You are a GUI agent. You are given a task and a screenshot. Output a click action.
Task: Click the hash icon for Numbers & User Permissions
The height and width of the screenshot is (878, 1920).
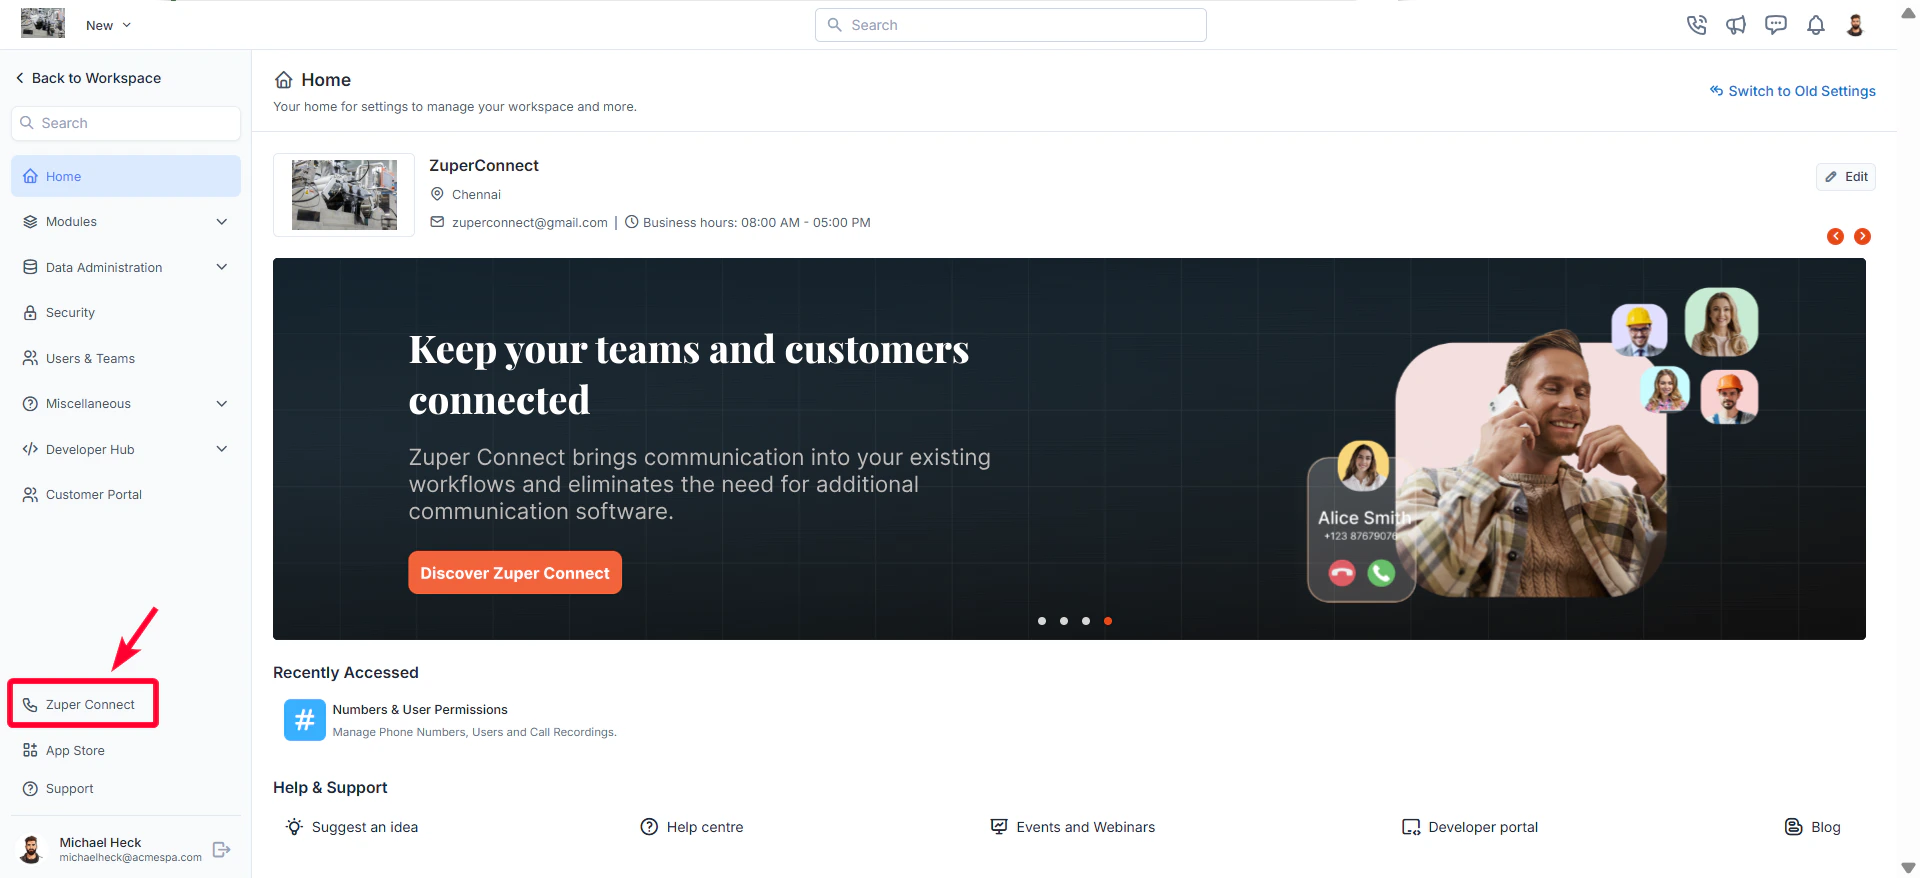tap(305, 720)
